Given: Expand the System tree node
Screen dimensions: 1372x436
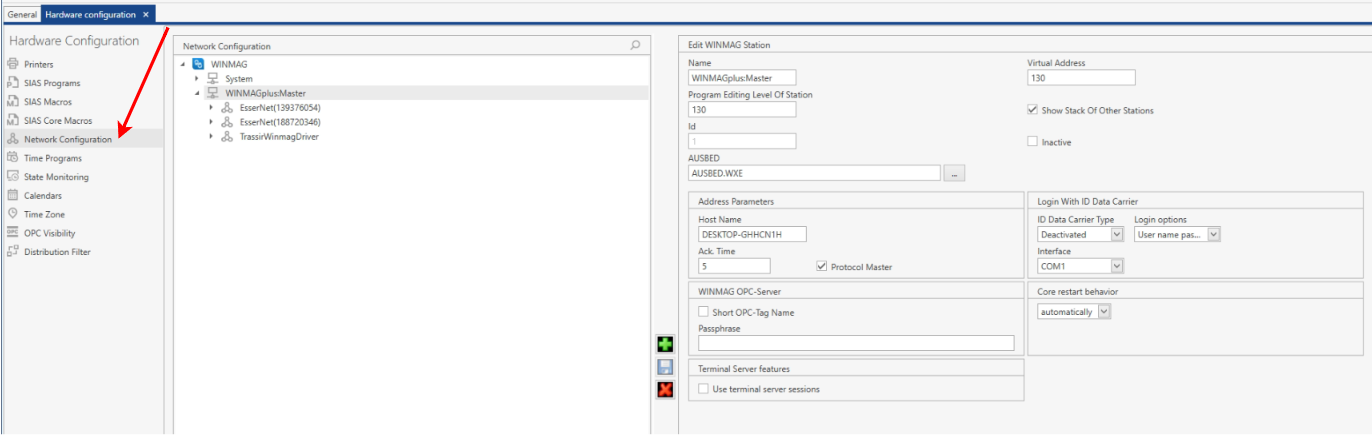Looking at the screenshot, I should (x=197, y=78).
